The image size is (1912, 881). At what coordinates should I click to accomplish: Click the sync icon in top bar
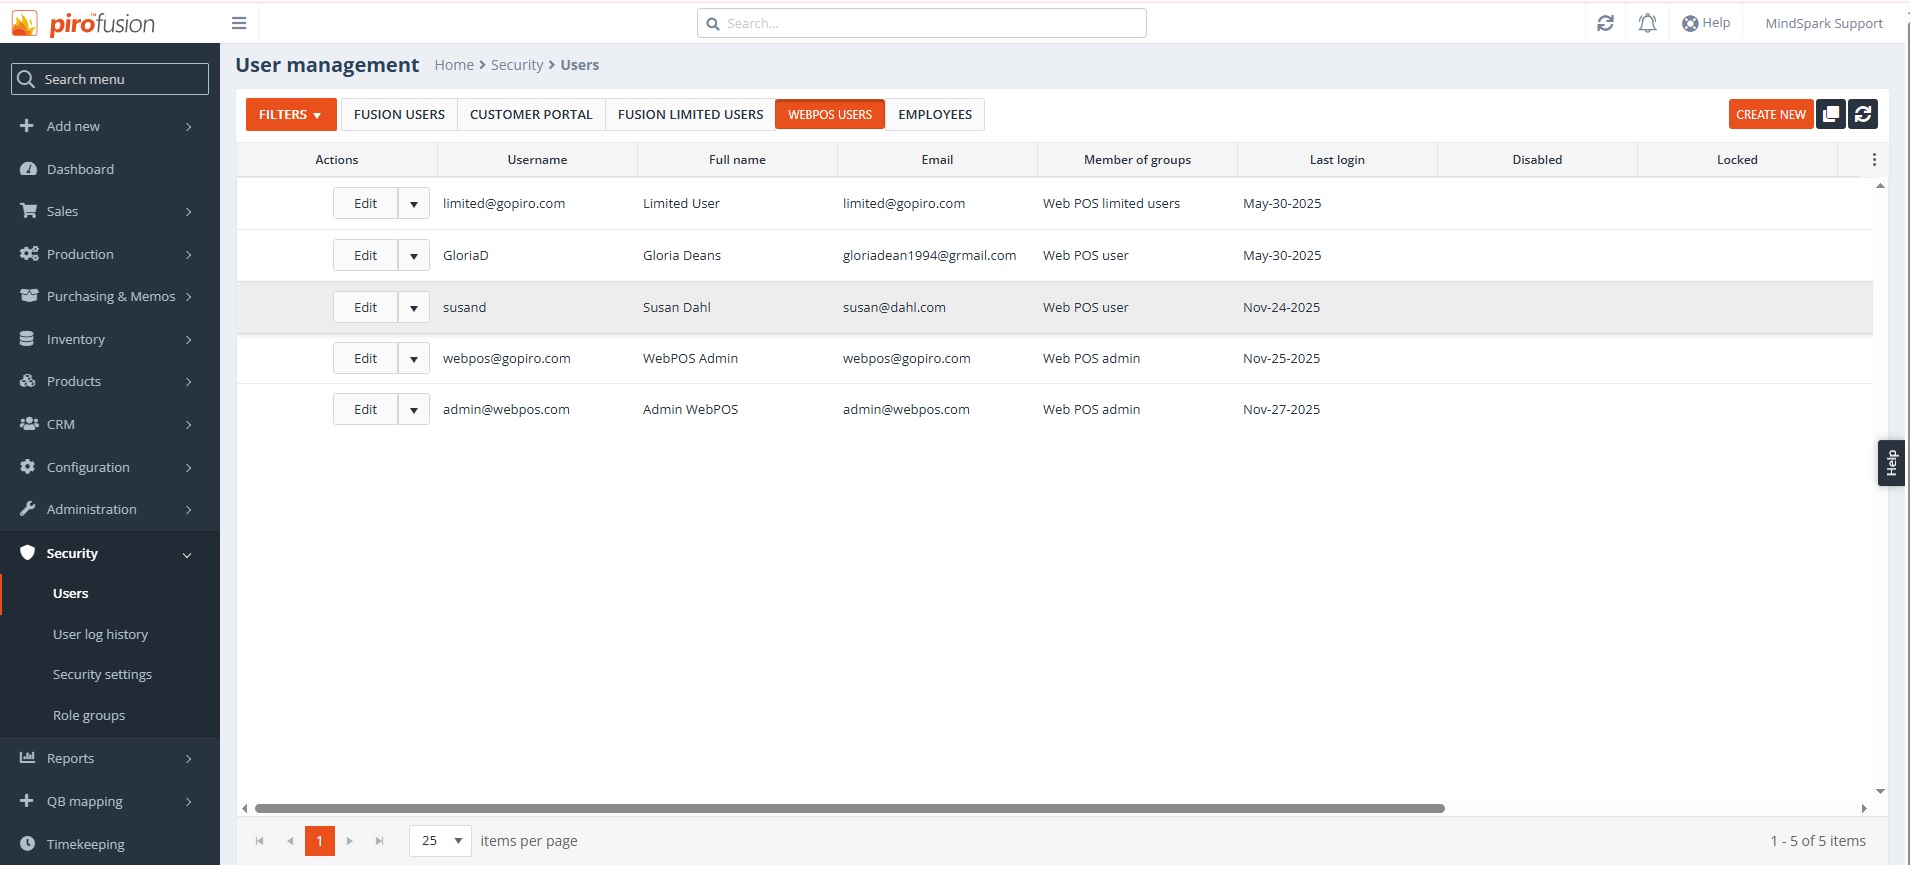(1605, 23)
